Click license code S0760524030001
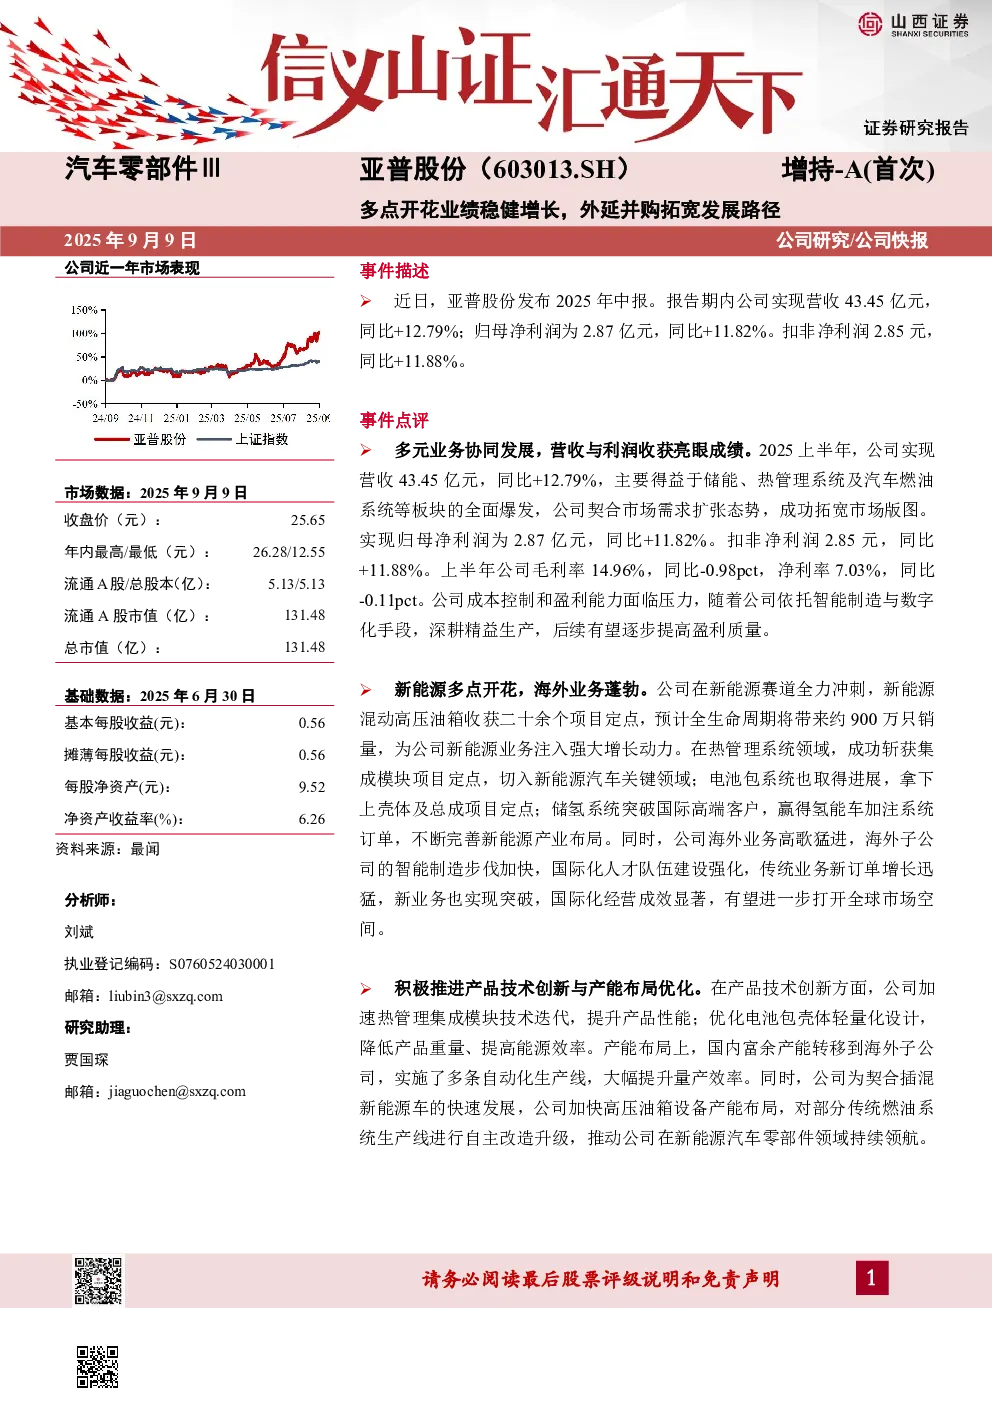992x1403 pixels. pos(222,964)
